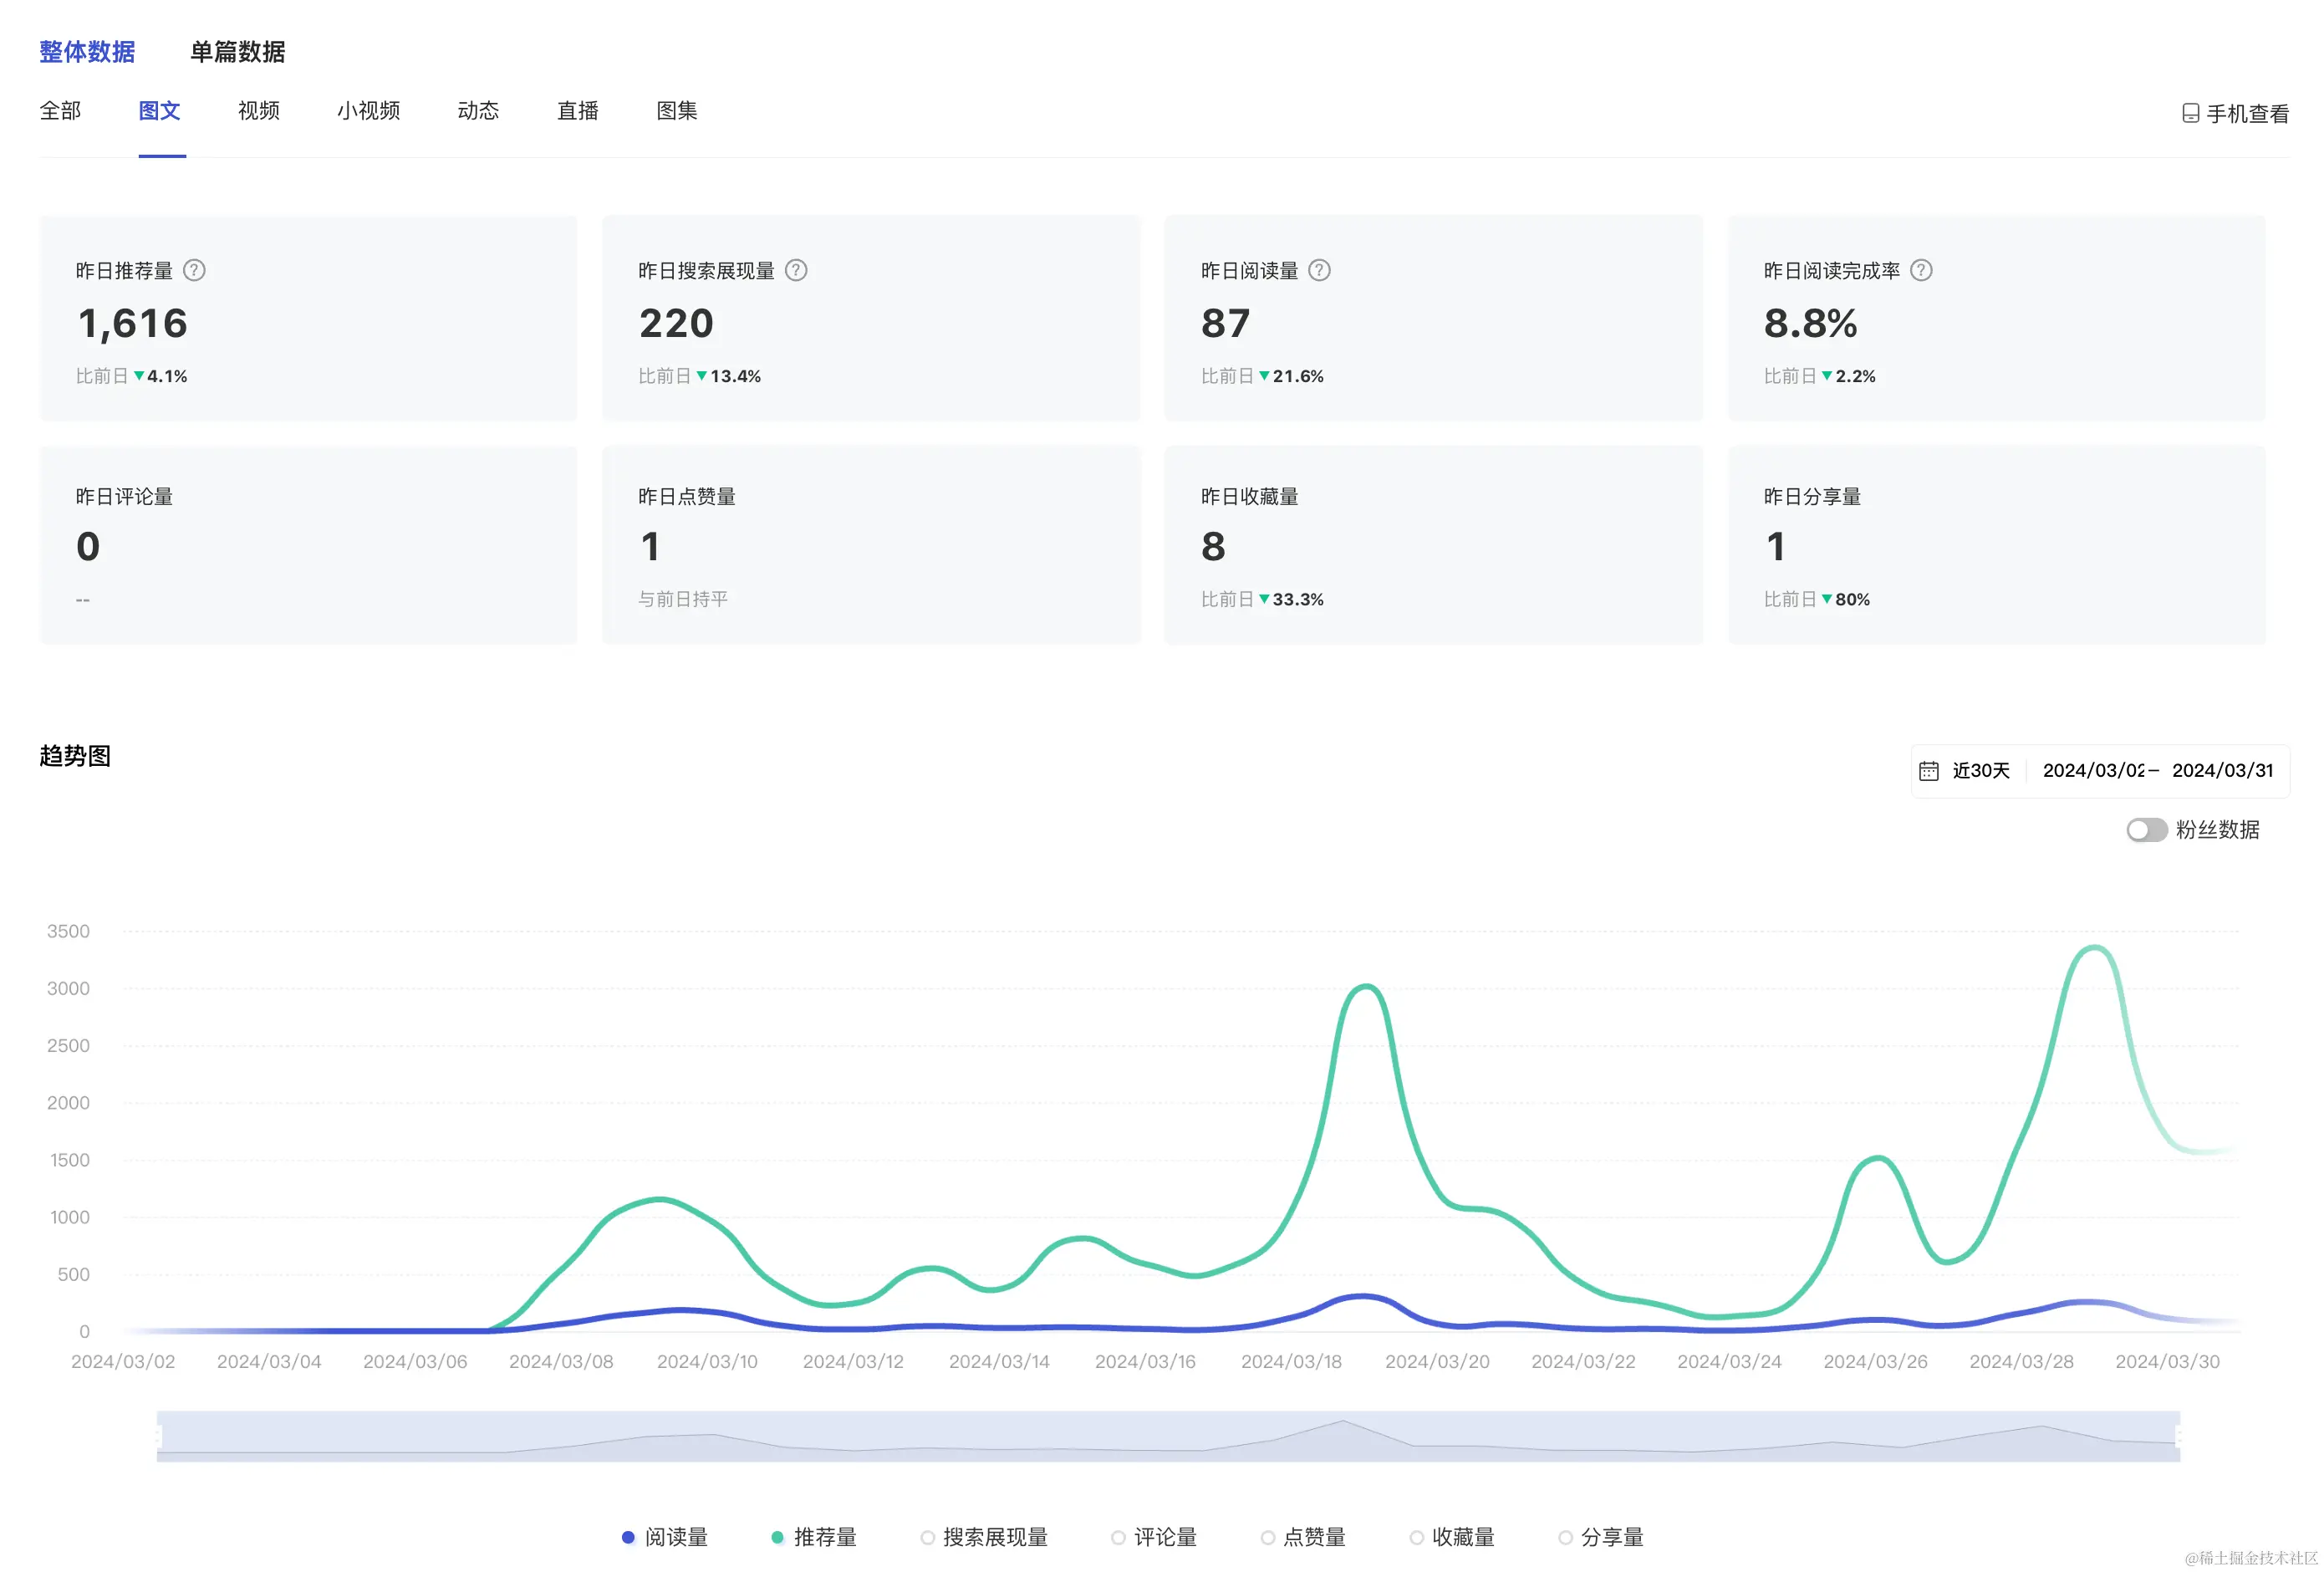The height and width of the screenshot is (1572, 2324).
Task: Open the 近30天 range dropdown
Action: point(1980,771)
